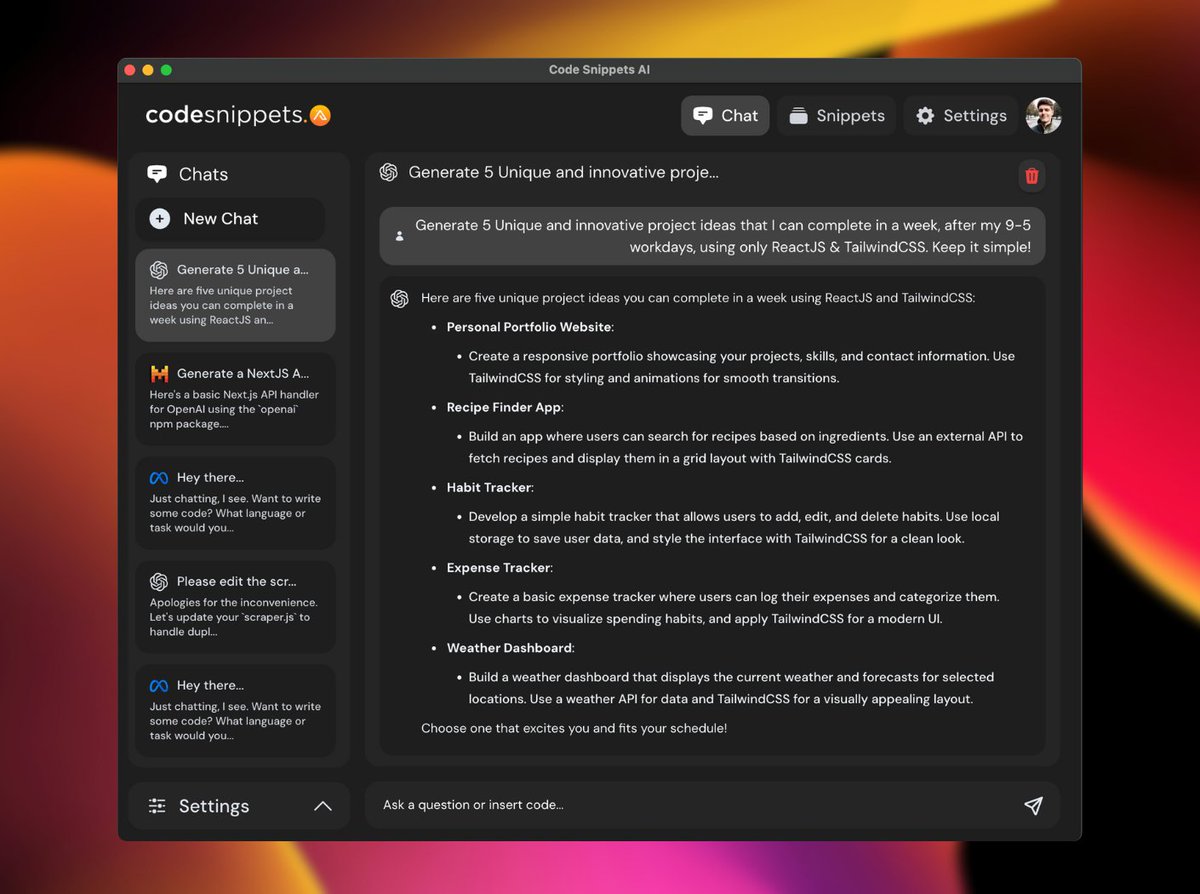Open the bottom Settings panel label

214,806
